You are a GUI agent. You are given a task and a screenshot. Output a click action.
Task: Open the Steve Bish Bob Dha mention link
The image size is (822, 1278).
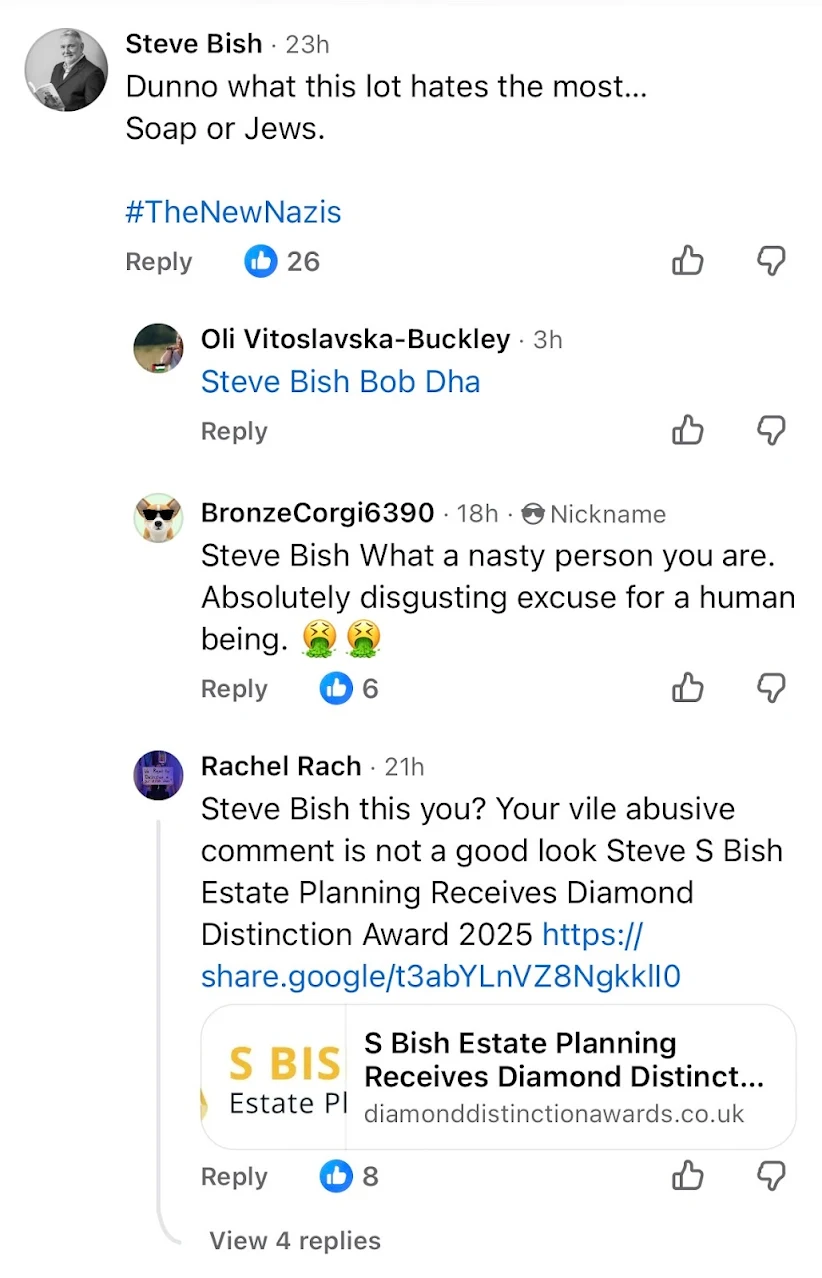click(x=340, y=381)
